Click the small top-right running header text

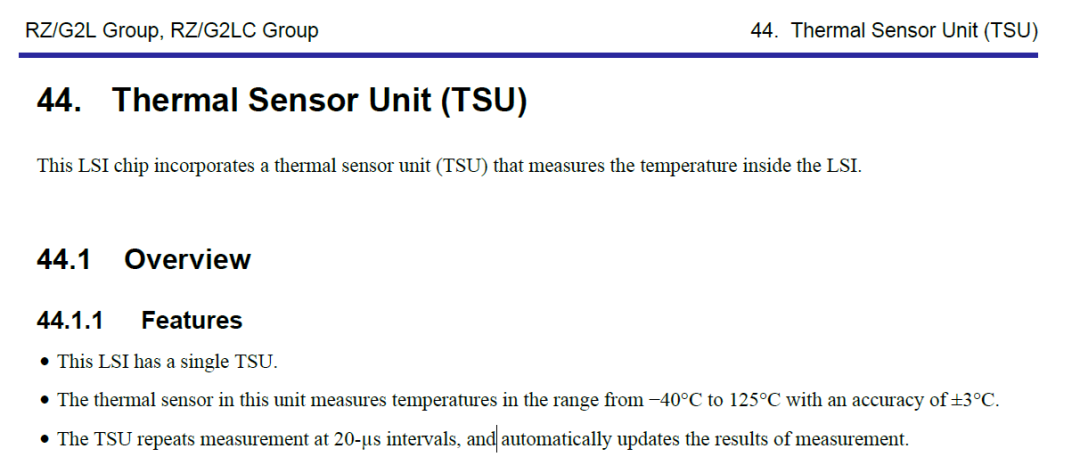pyautogui.click(x=893, y=31)
